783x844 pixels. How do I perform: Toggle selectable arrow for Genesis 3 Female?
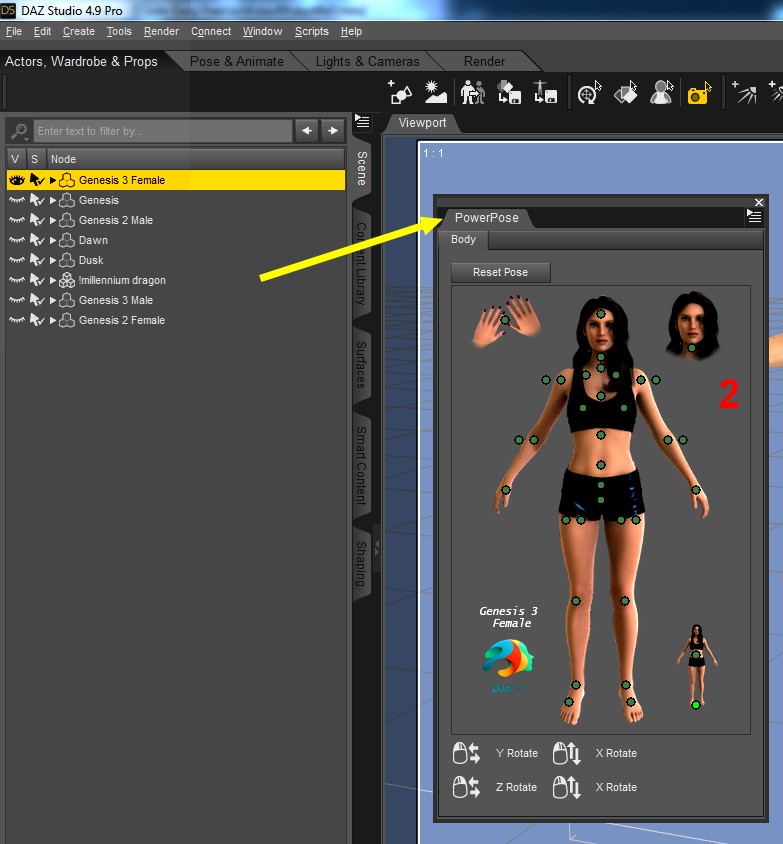[x=37, y=180]
